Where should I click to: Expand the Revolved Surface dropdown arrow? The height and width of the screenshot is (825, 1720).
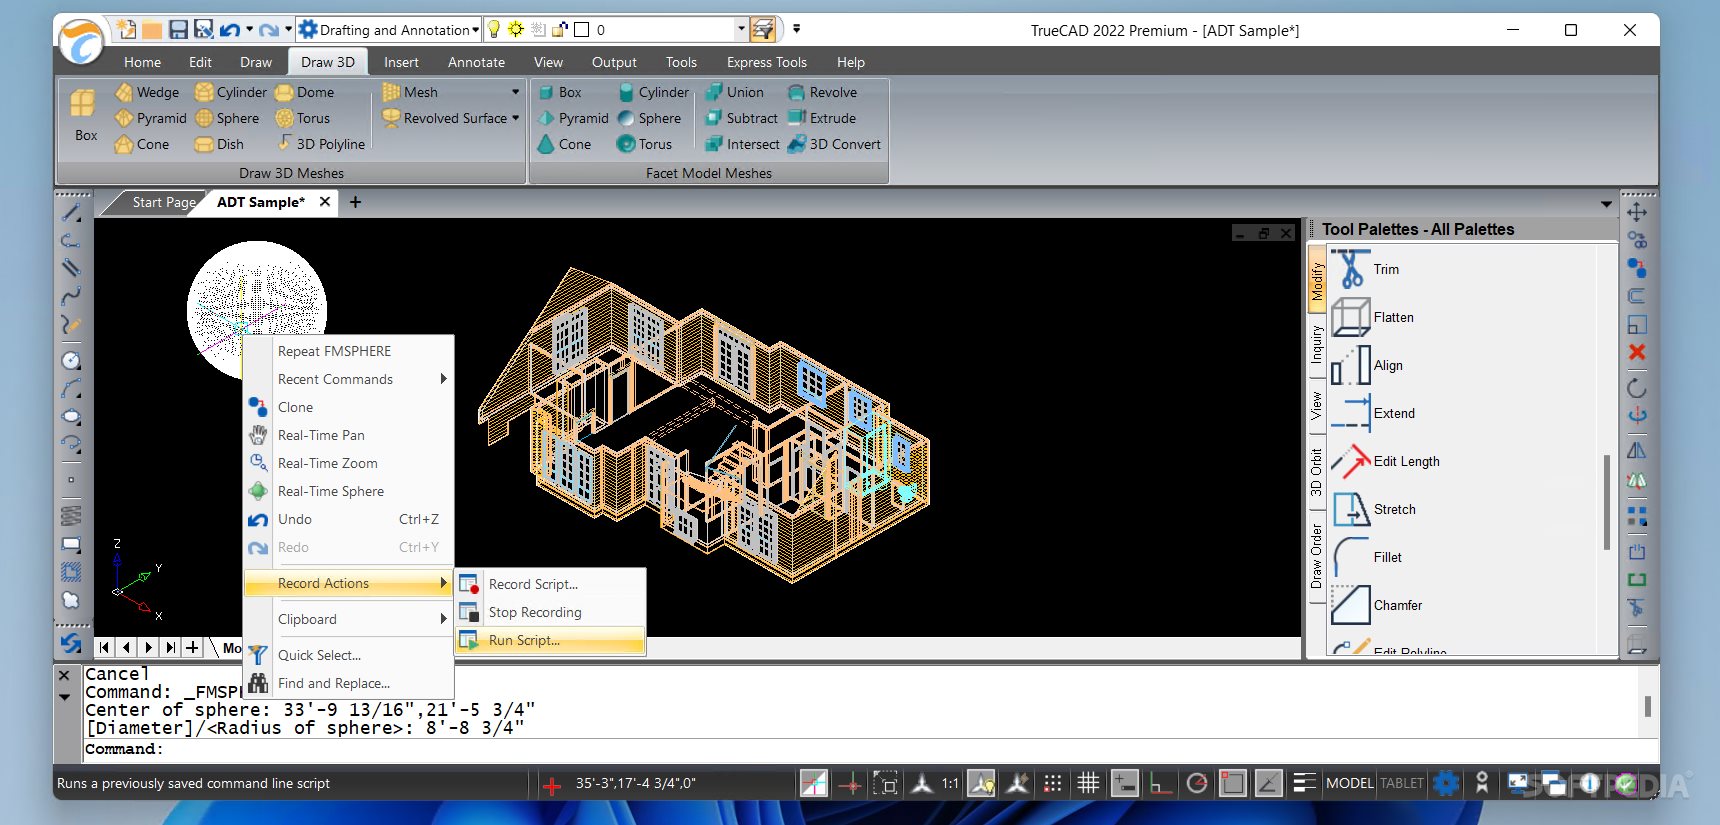coord(516,118)
